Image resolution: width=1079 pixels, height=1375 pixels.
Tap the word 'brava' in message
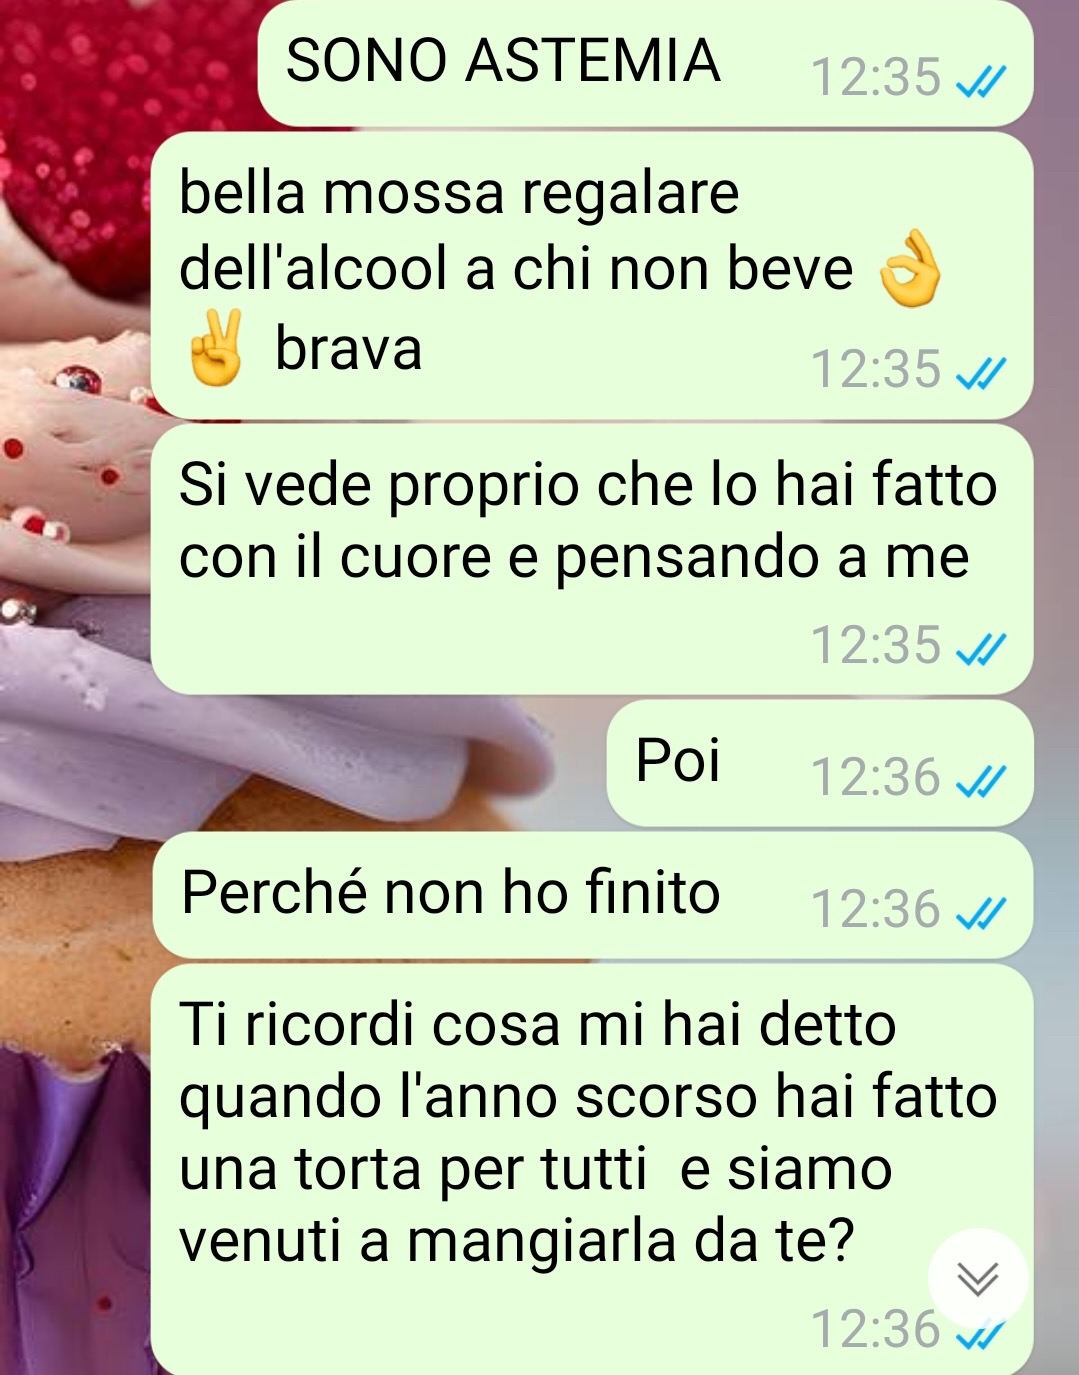[348, 349]
